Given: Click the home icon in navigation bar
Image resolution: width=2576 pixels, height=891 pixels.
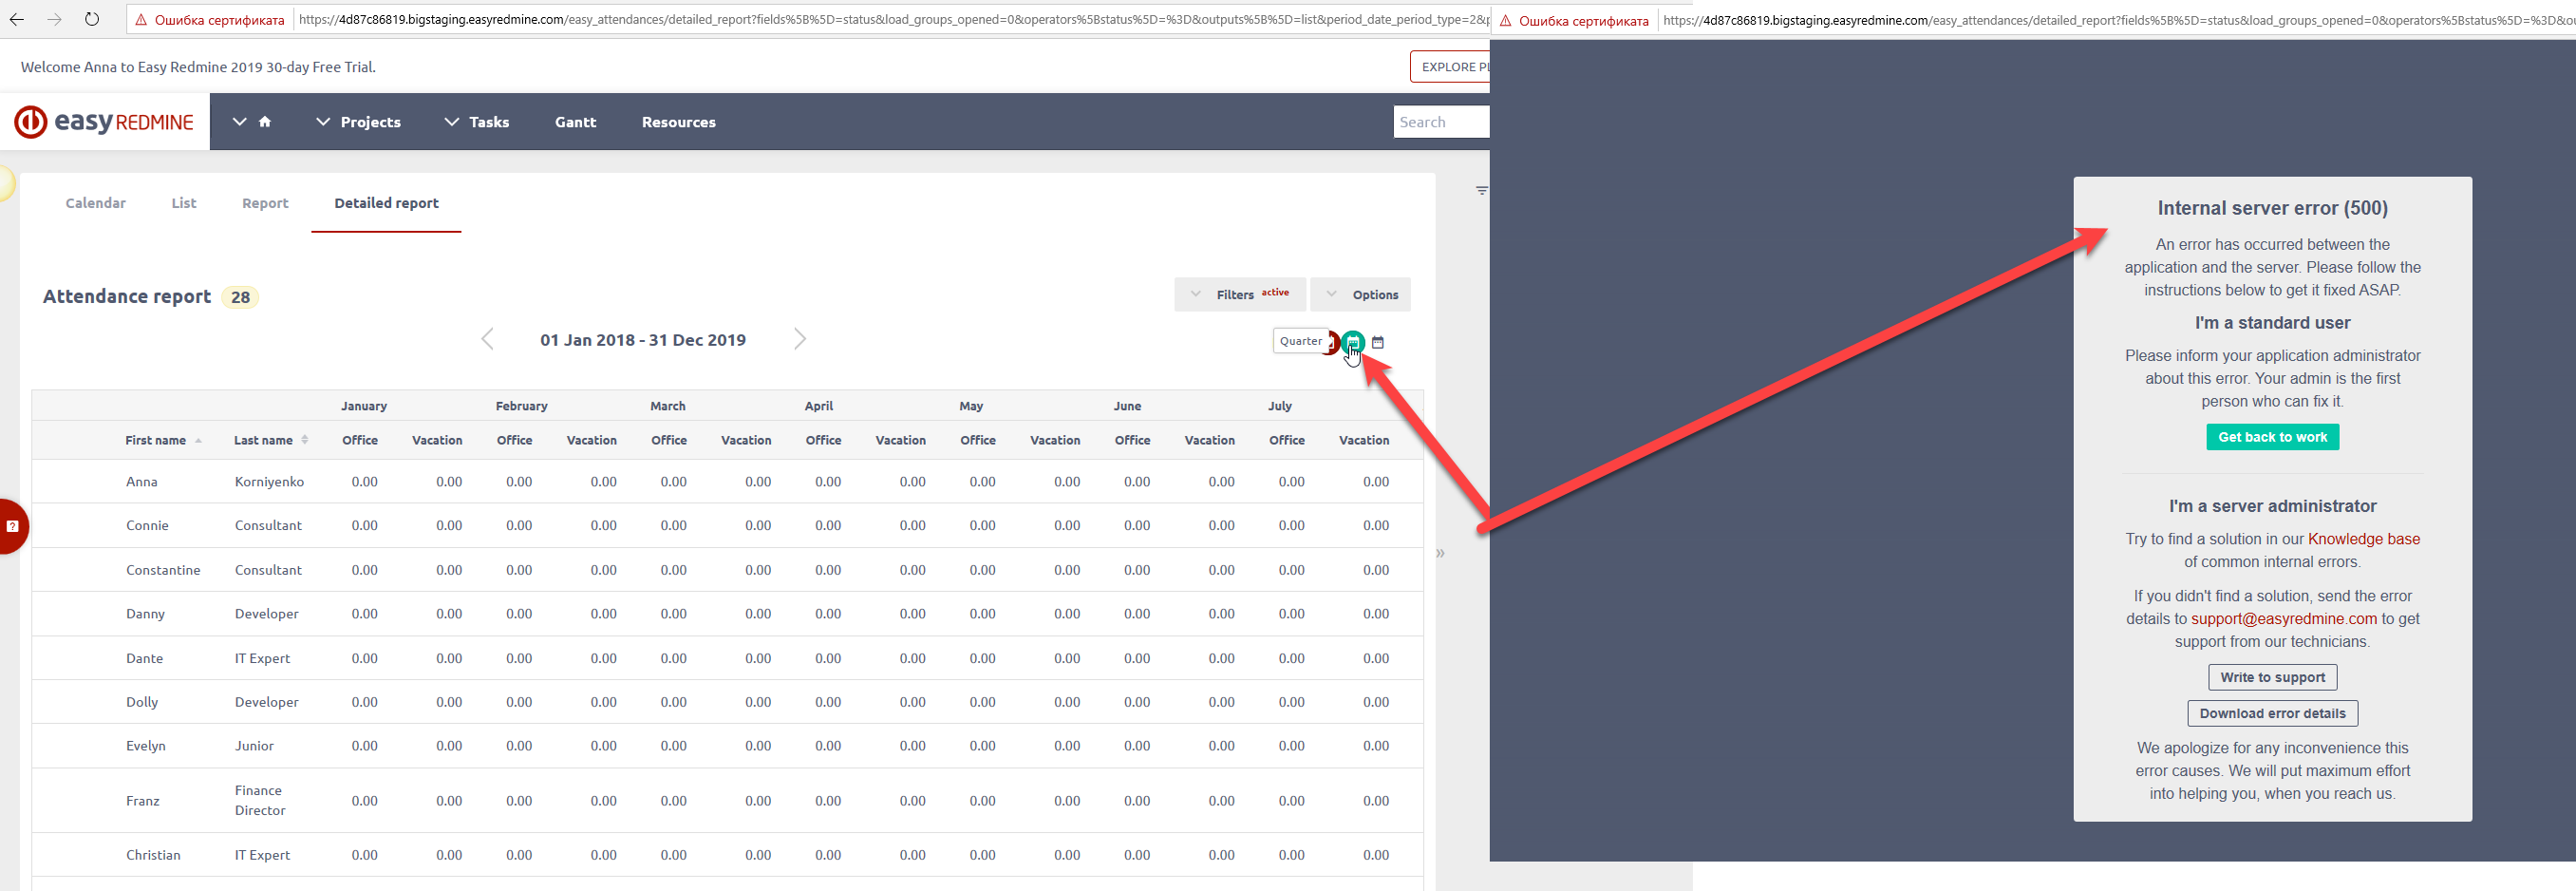Looking at the screenshot, I should pyautogui.click(x=265, y=122).
